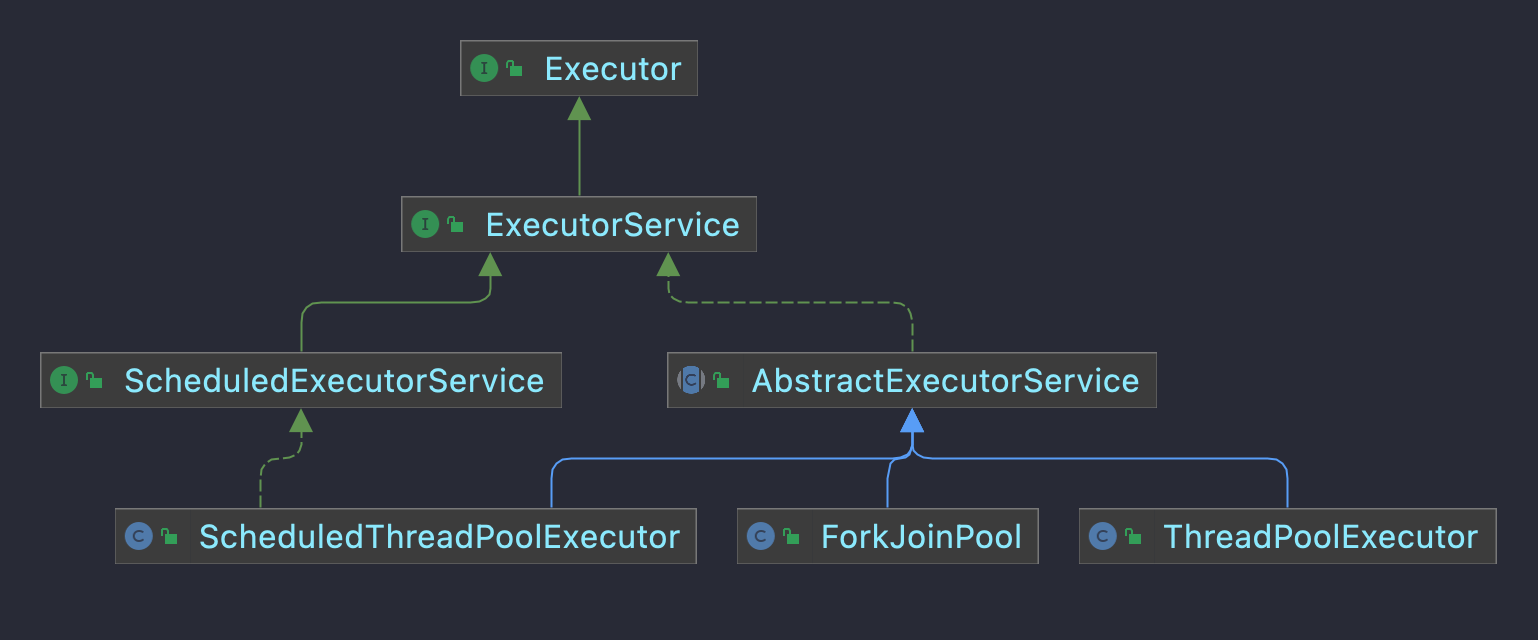Click the green lock icon beside Executor
The width and height of the screenshot is (1538, 640).
point(514,69)
